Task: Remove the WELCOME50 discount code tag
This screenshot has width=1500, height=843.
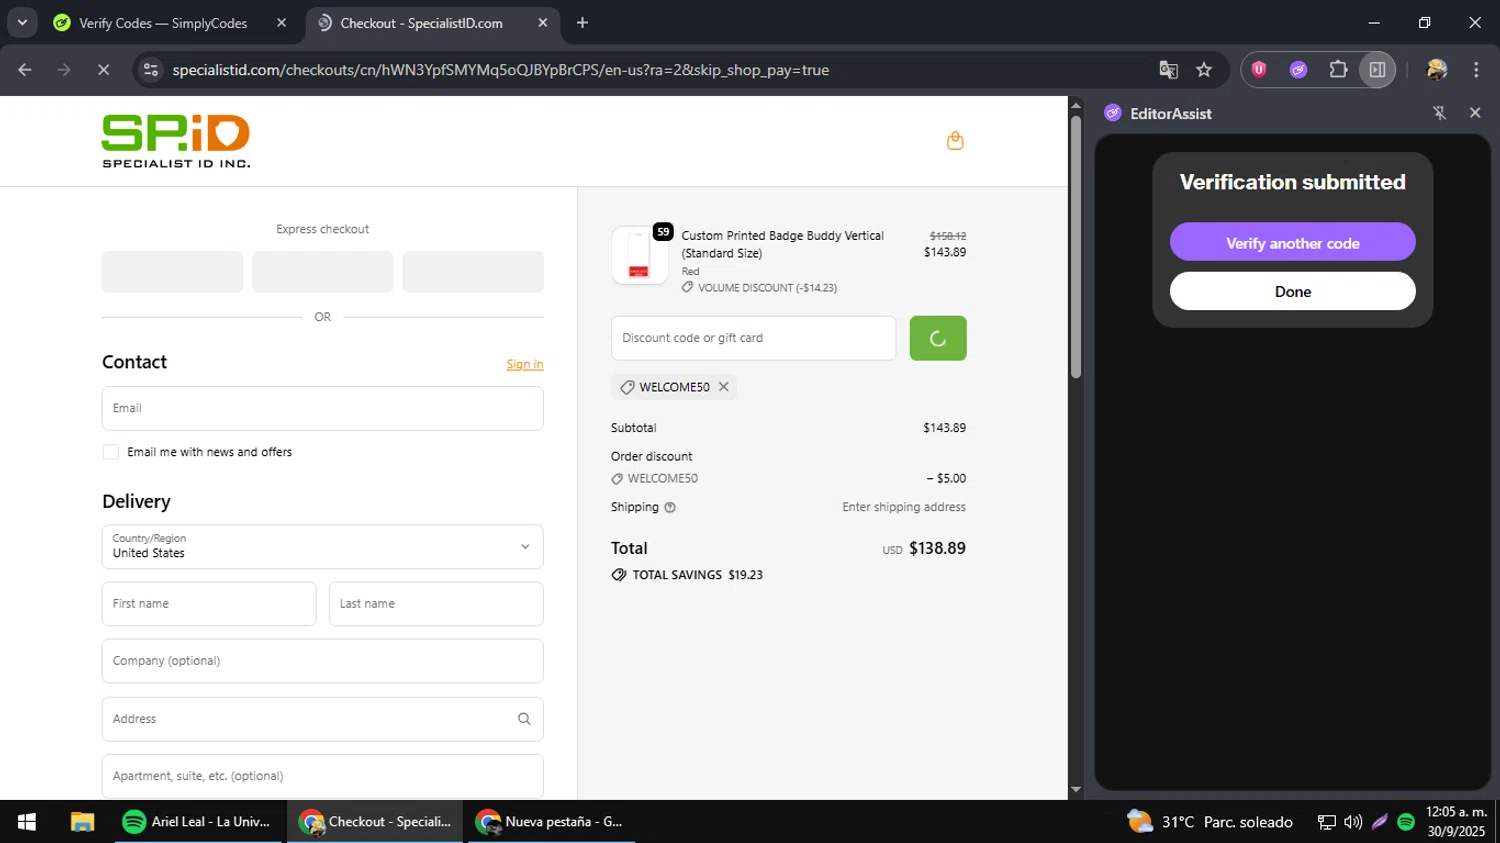Action: pyautogui.click(x=723, y=387)
